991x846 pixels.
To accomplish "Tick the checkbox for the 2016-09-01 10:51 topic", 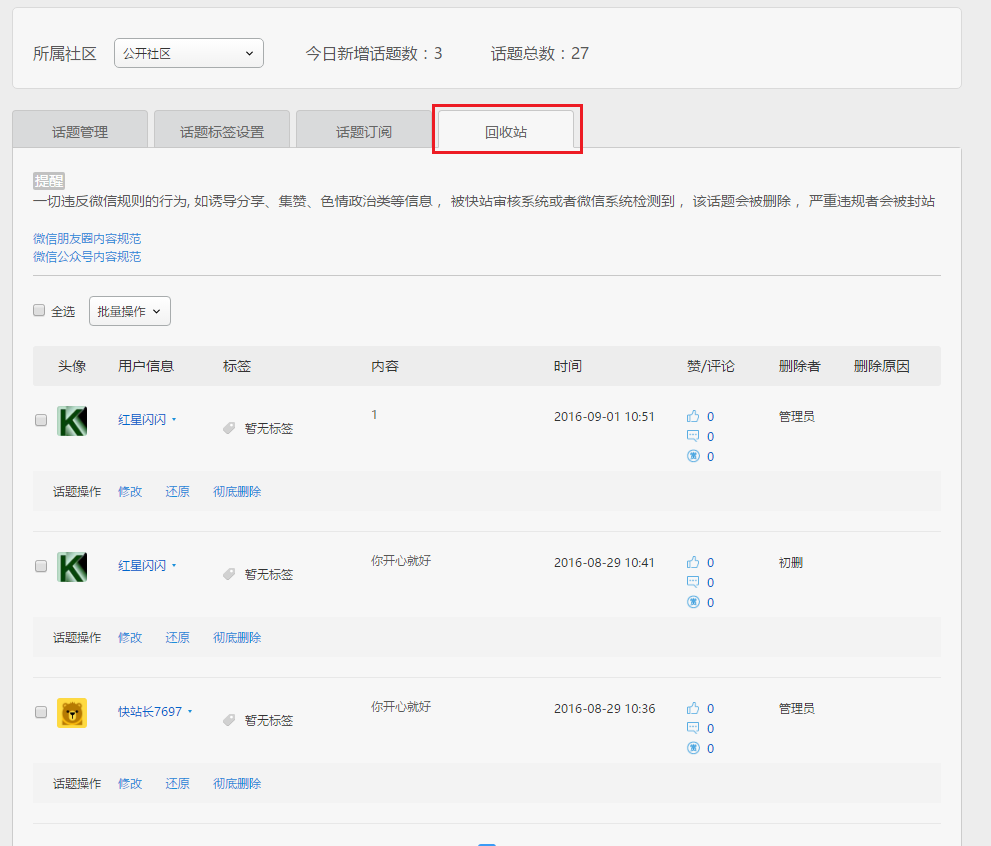I will (41, 421).
